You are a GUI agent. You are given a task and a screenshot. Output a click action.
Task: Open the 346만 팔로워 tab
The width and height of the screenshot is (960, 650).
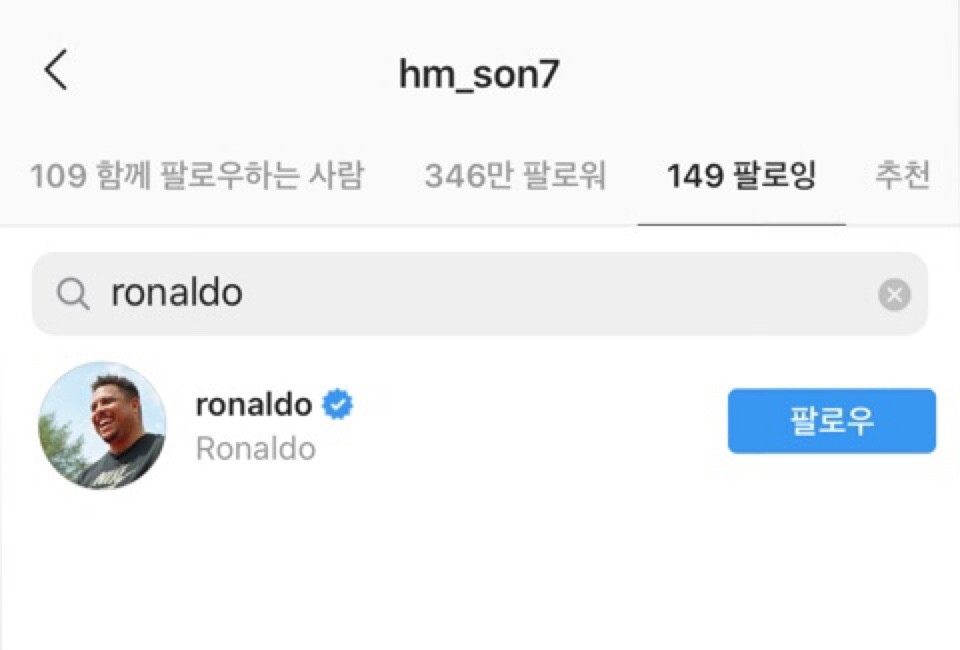[516, 176]
